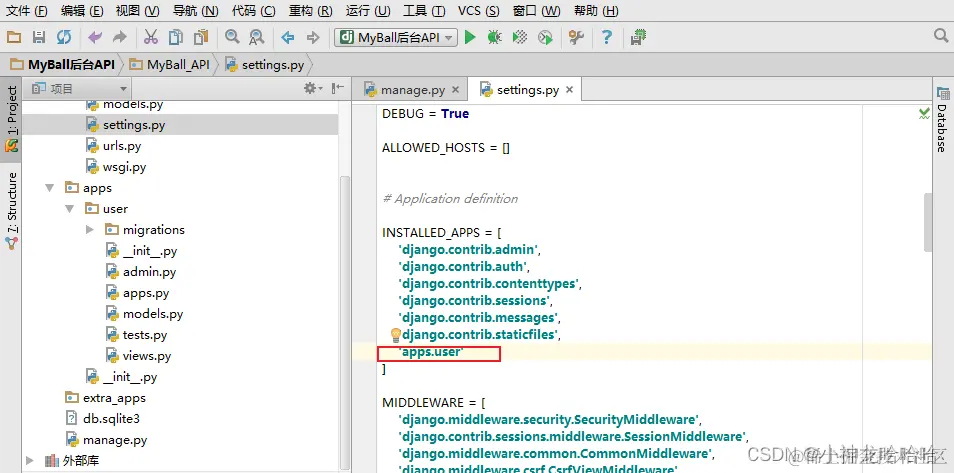Collapse the user folder arrow
Viewport: 954px width, 473px height.
[70, 209]
